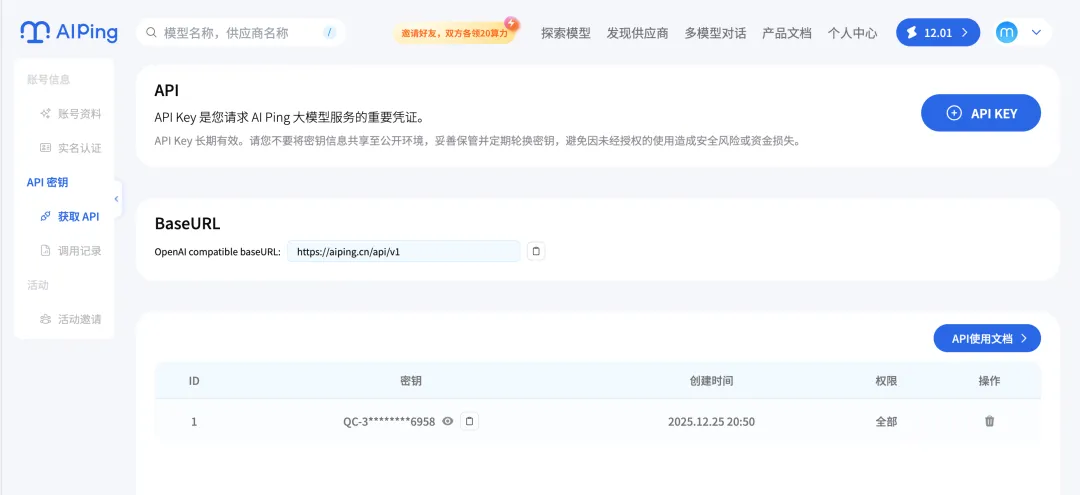This screenshot has height=495, width=1080.
Task: Open the API使用文档 button
Action: click(987, 338)
